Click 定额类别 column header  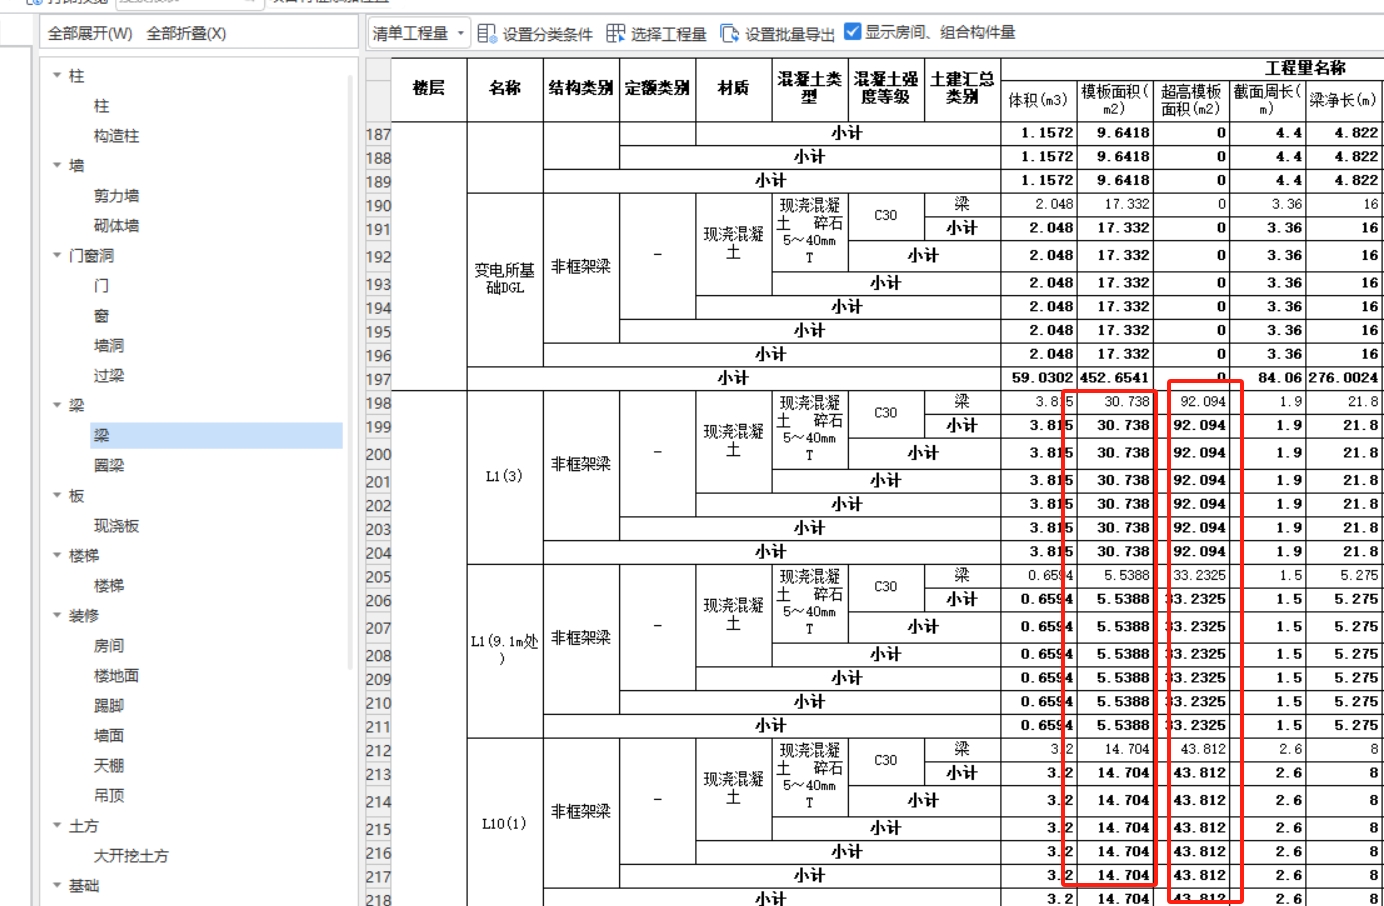(657, 89)
